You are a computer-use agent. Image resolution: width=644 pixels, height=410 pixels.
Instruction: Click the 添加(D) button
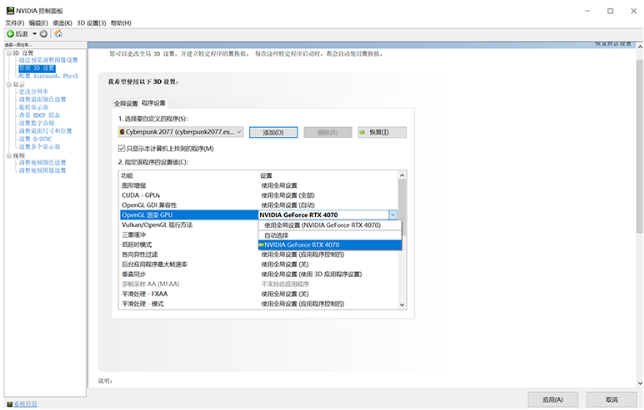pyautogui.click(x=274, y=132)
